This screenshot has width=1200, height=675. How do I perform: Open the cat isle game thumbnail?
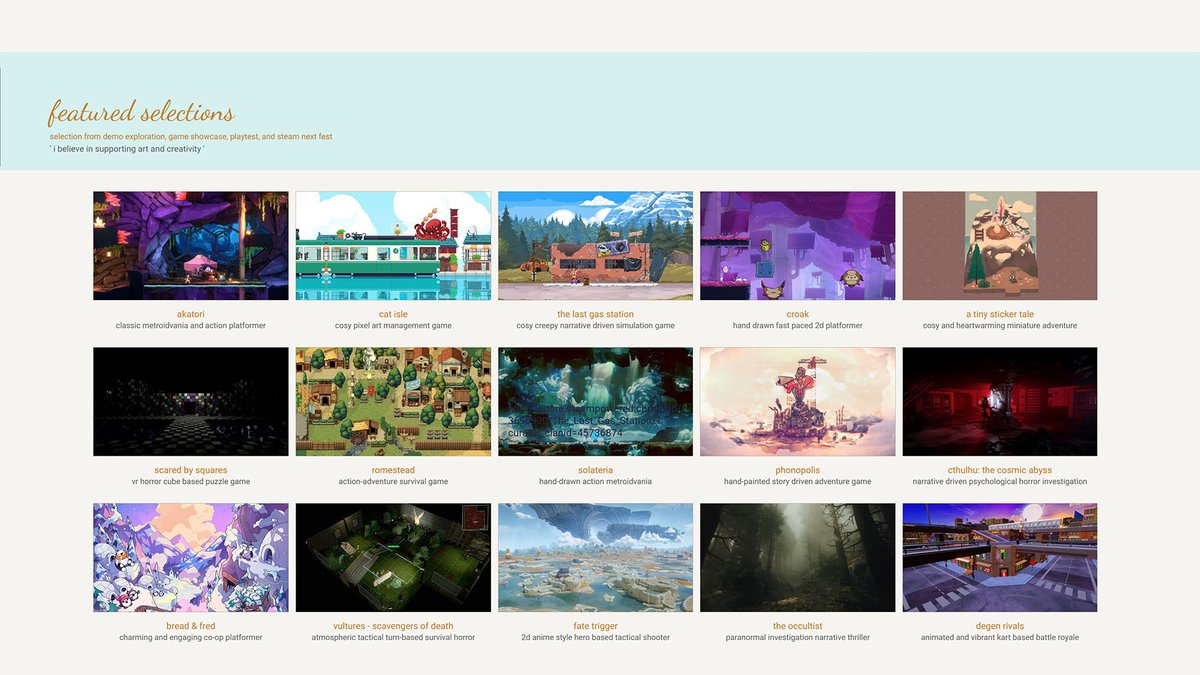pos(393,246)
